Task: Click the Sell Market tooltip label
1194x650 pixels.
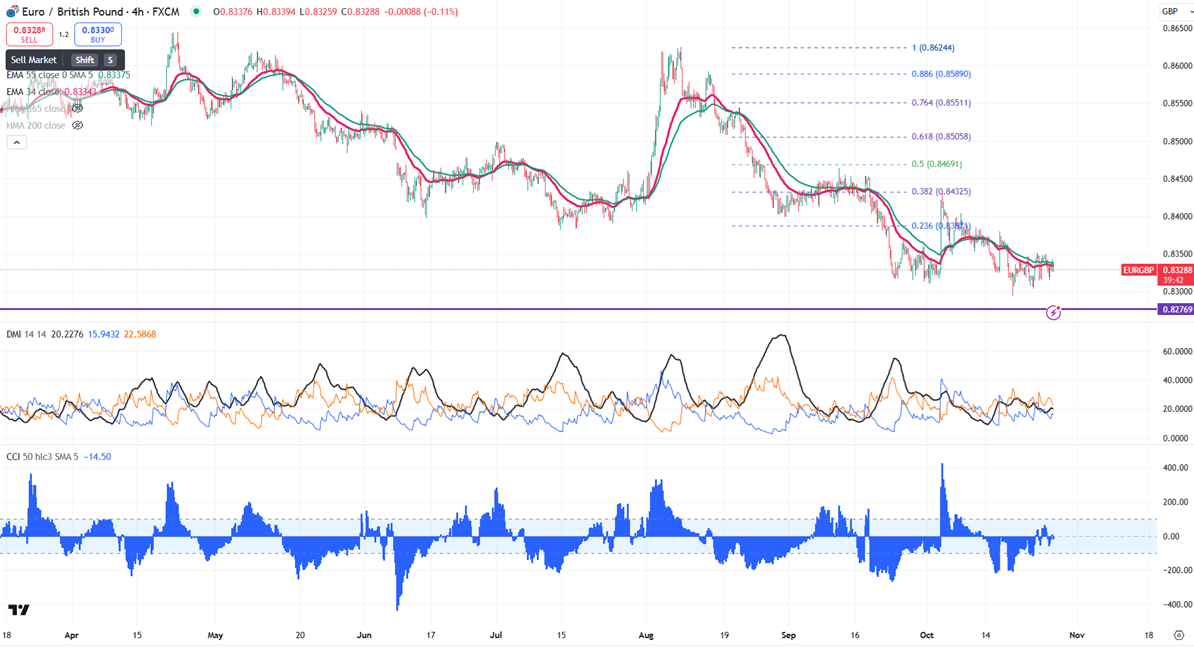Action: [34, 59]
